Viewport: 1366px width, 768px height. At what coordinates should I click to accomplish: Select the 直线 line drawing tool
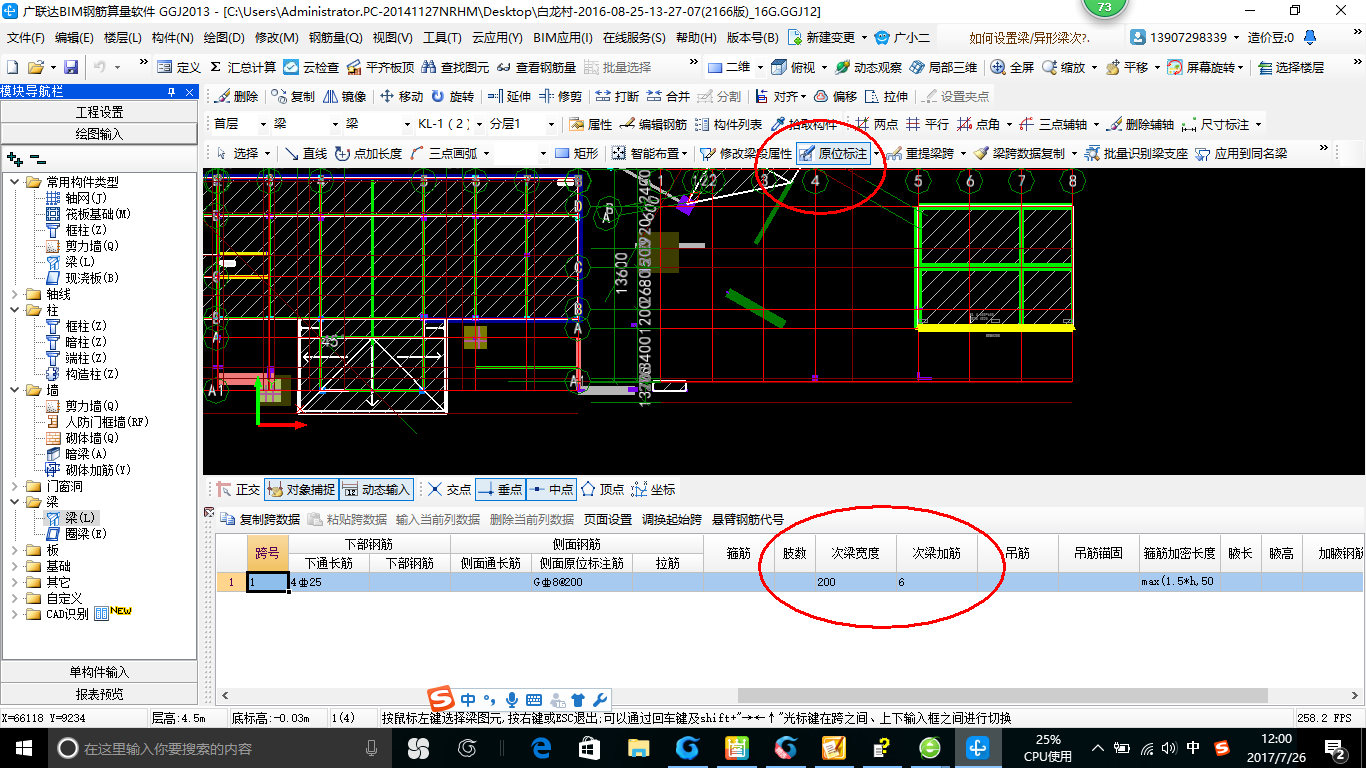click(306, 153)
